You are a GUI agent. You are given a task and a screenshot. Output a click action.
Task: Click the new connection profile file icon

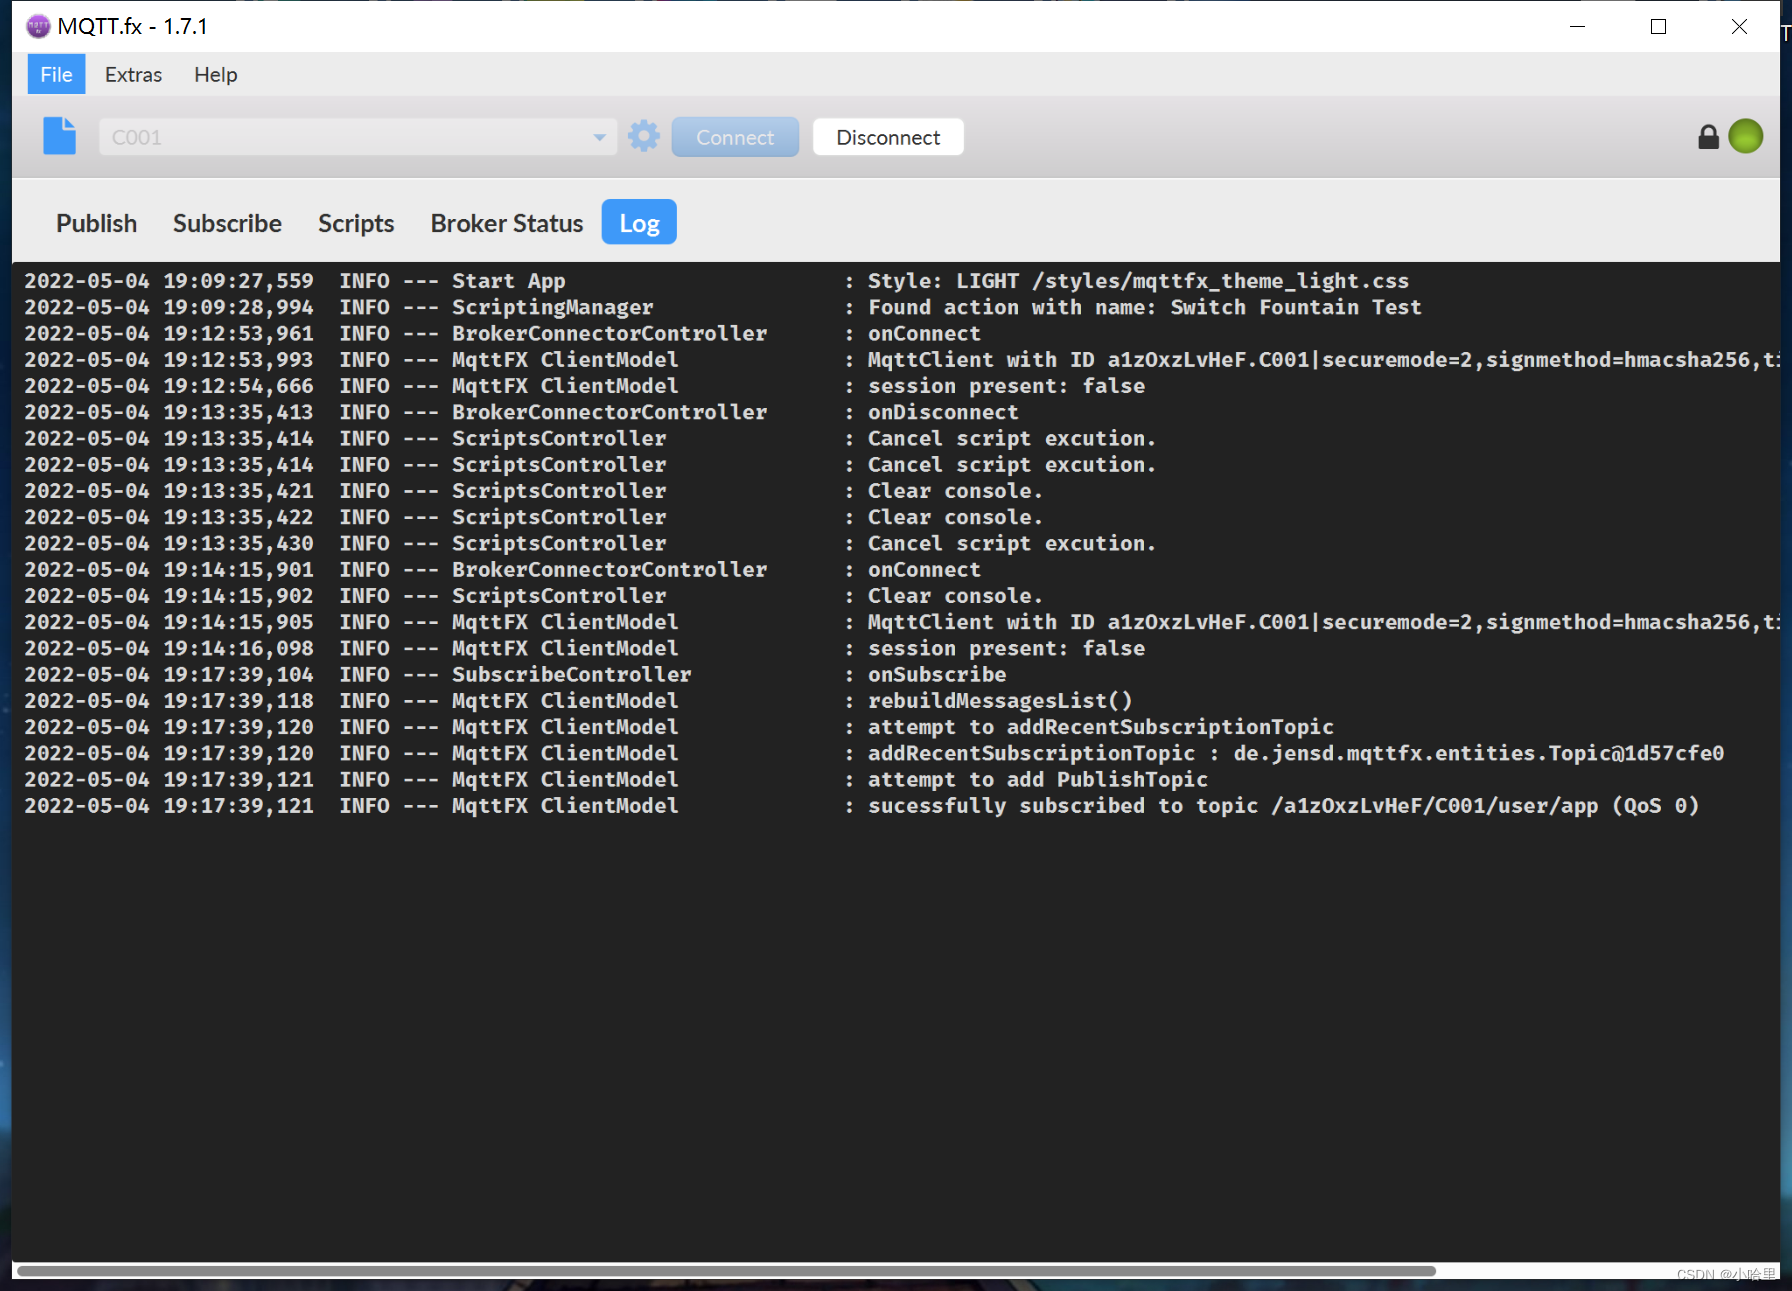(59, 136)
